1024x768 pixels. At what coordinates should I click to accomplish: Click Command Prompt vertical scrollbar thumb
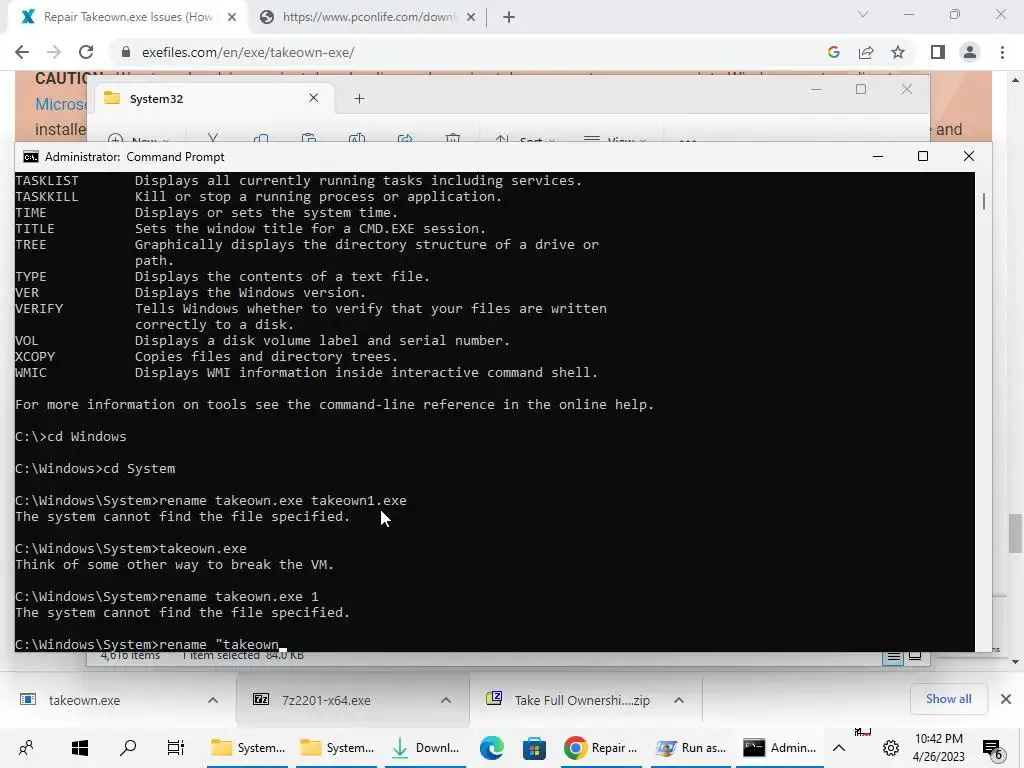click(984, 201)
